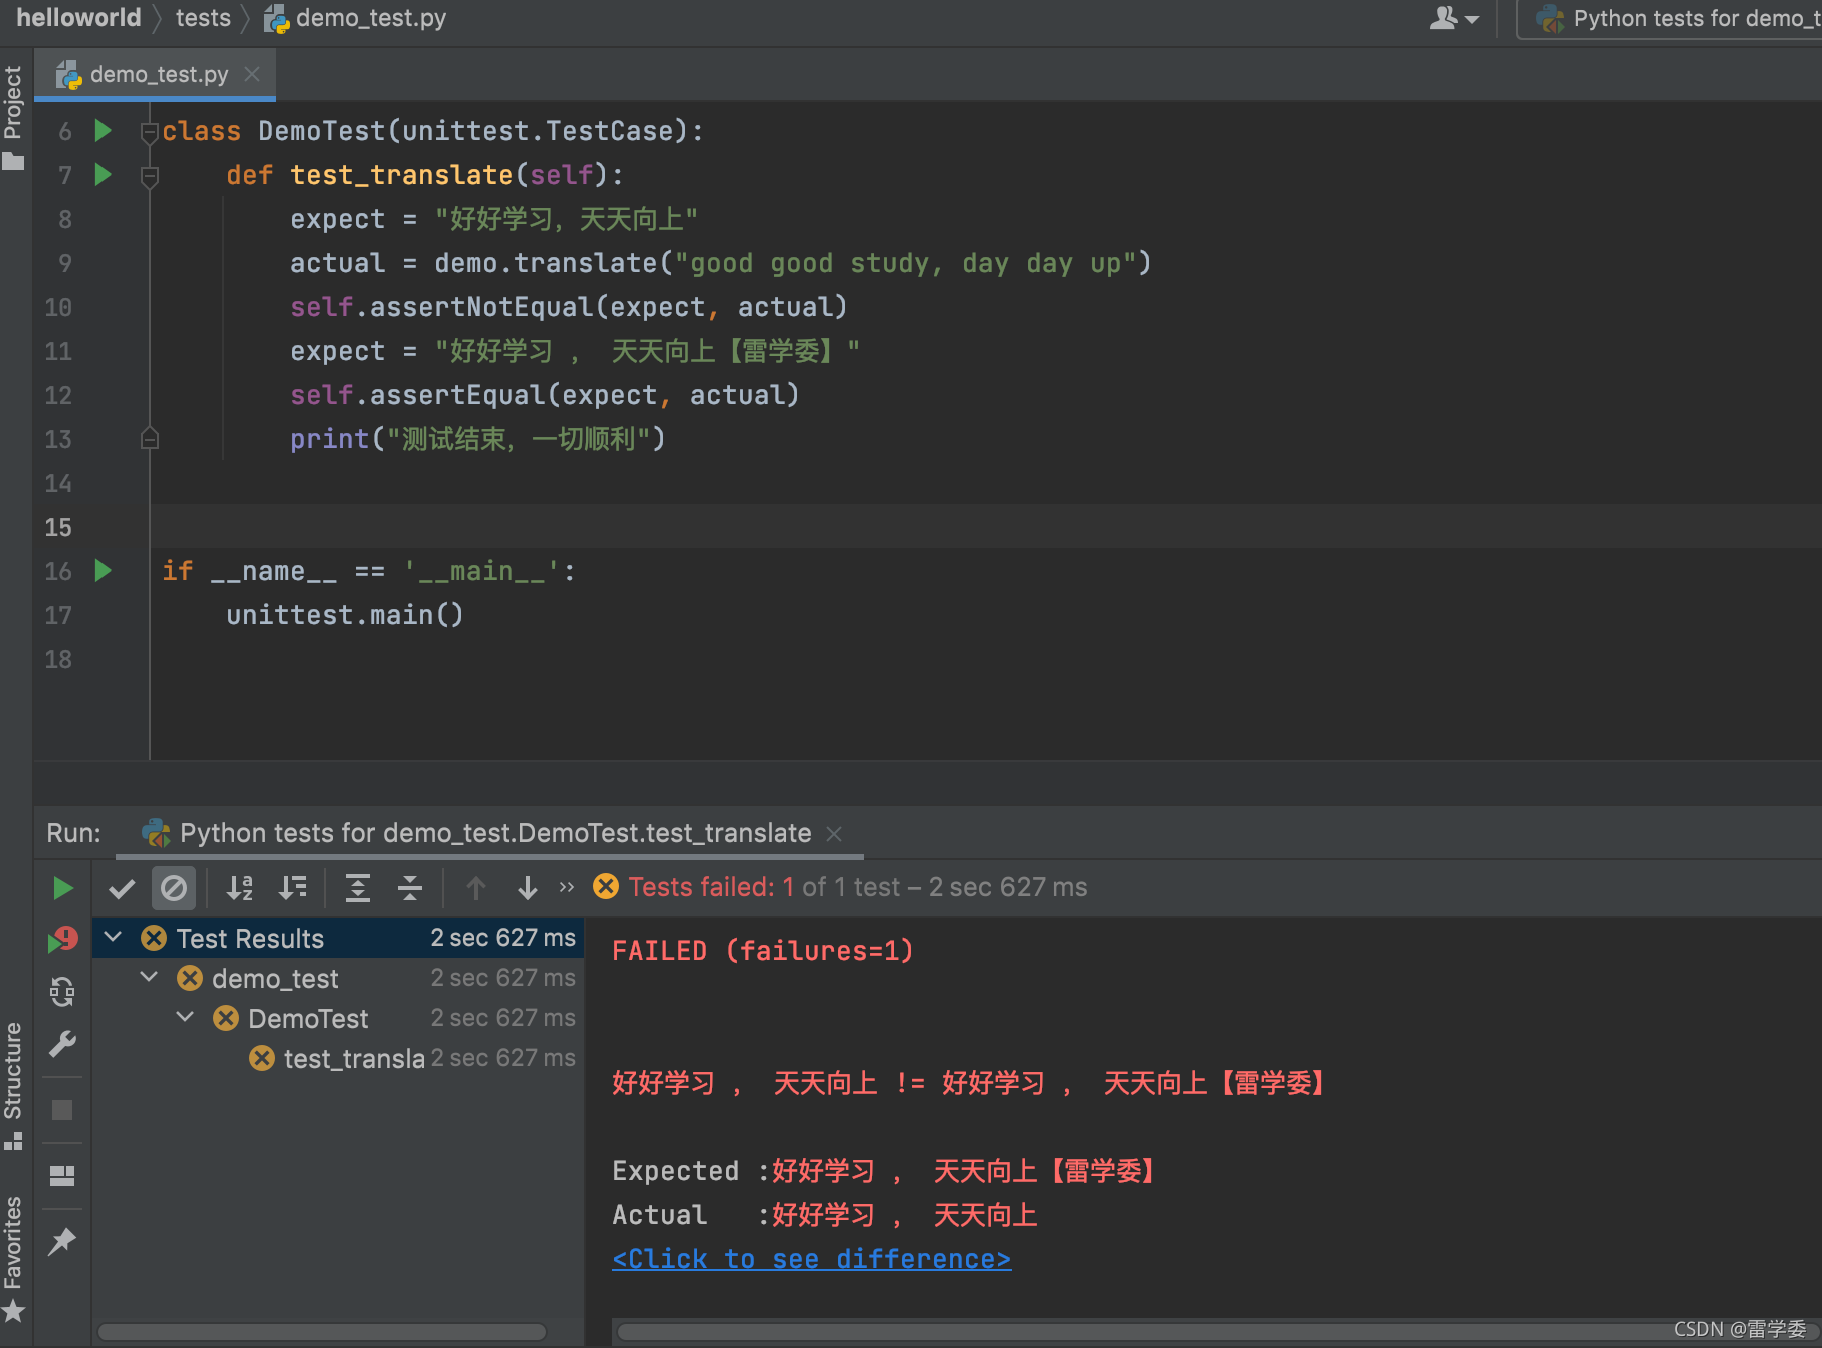The image size is (1822, 1348).
Task: Close the demo_test.py editor tab
Action: (253, 74)
